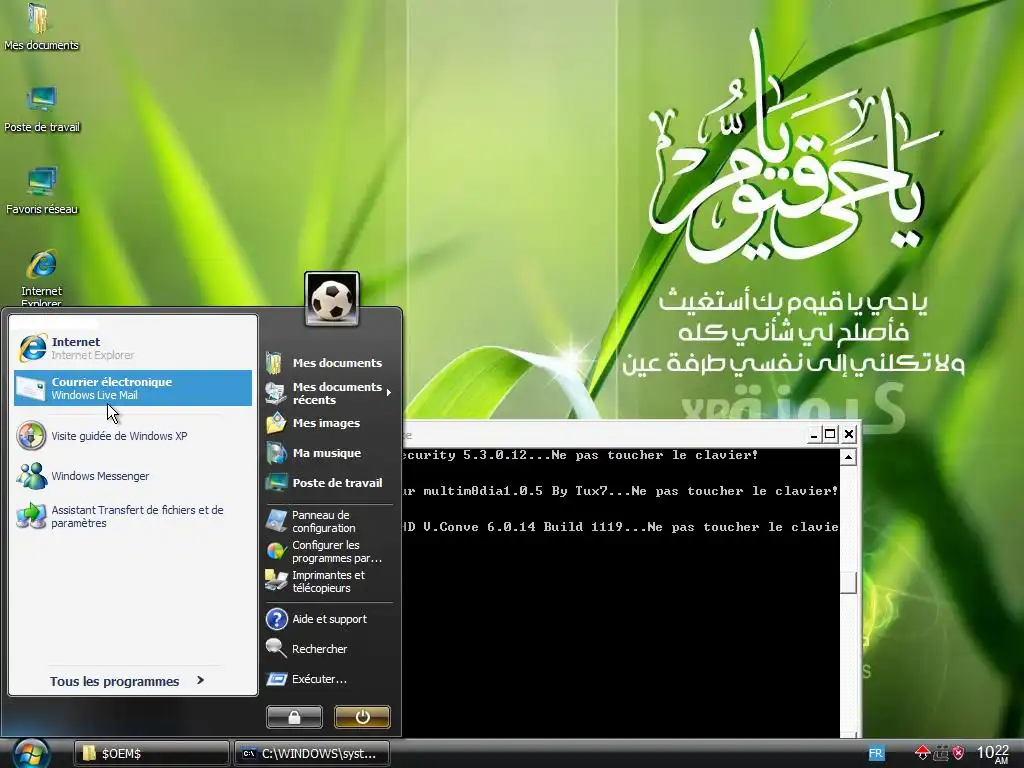Open Mes documents in Start menu right pane
The width and height of the screenshot is (1024, 768).
[x=328, y=362]
